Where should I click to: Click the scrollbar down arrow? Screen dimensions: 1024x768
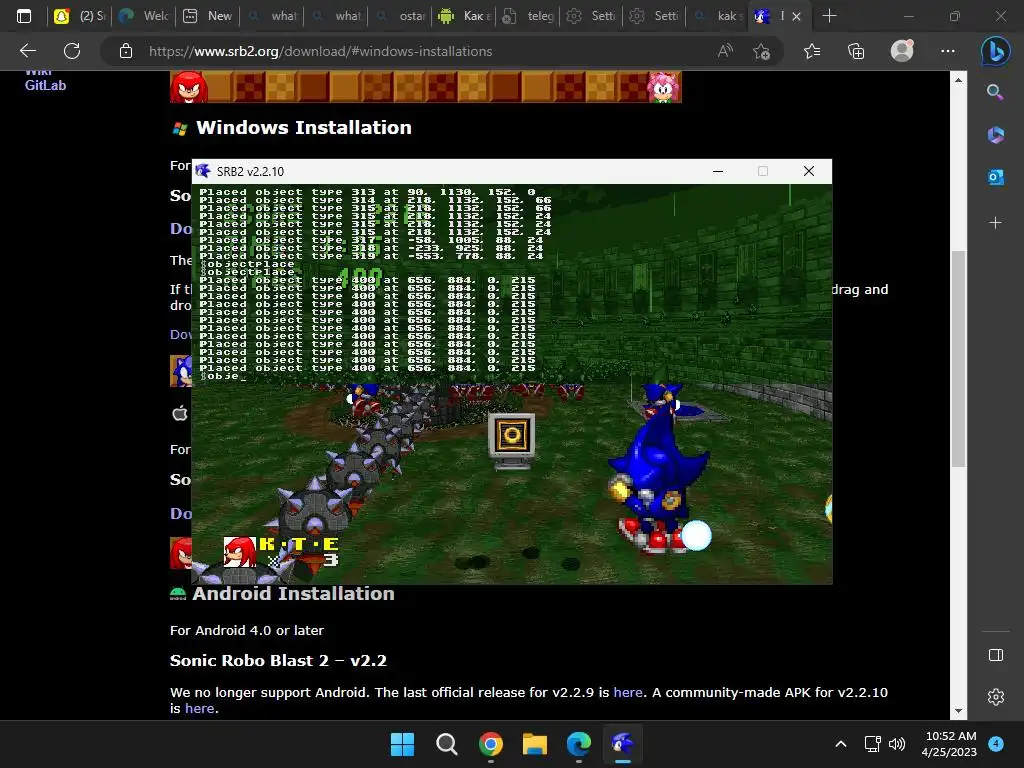(x=958, y=711)
